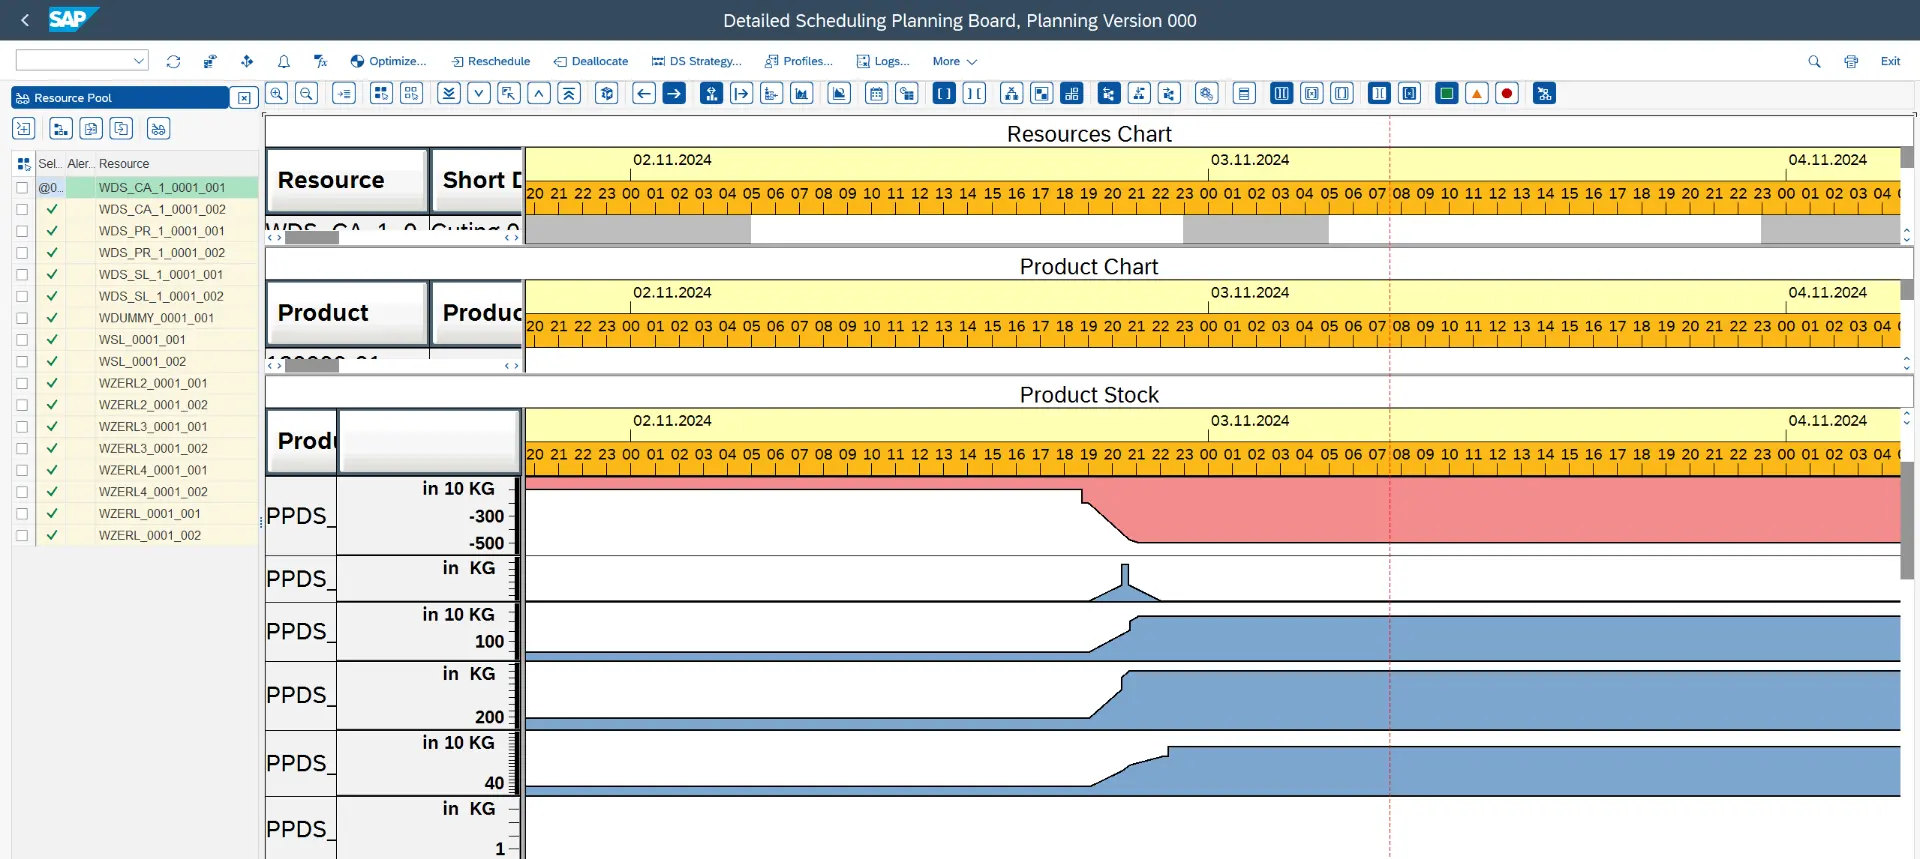Viewport: 1920px width, 859px height.
Task: Click the green square status icon
Action: point(1446,93)
